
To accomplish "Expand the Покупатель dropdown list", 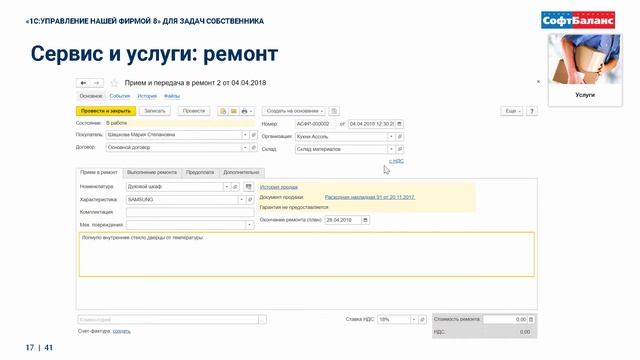I will (x=245, y=135).
